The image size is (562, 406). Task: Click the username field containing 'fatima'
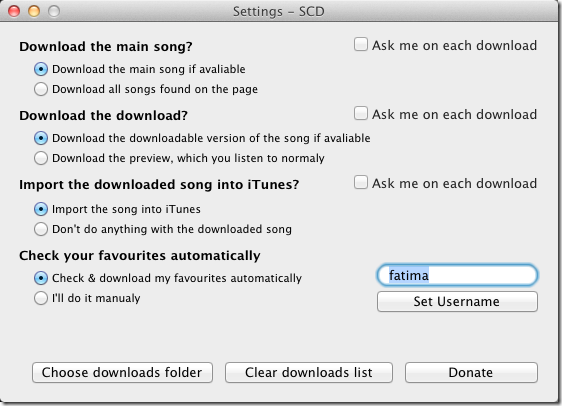coord(457,275)
